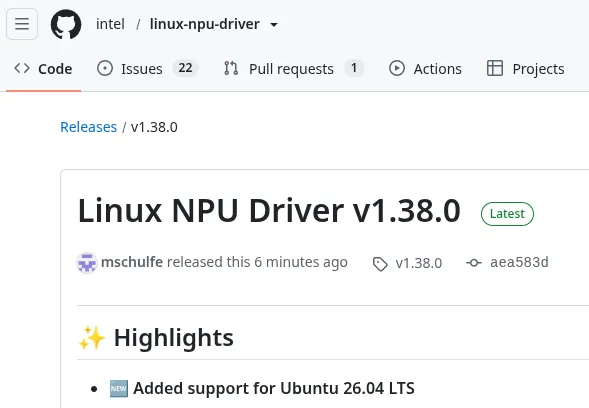Expand the repository name dropdown caret

[x=274, y=25]
